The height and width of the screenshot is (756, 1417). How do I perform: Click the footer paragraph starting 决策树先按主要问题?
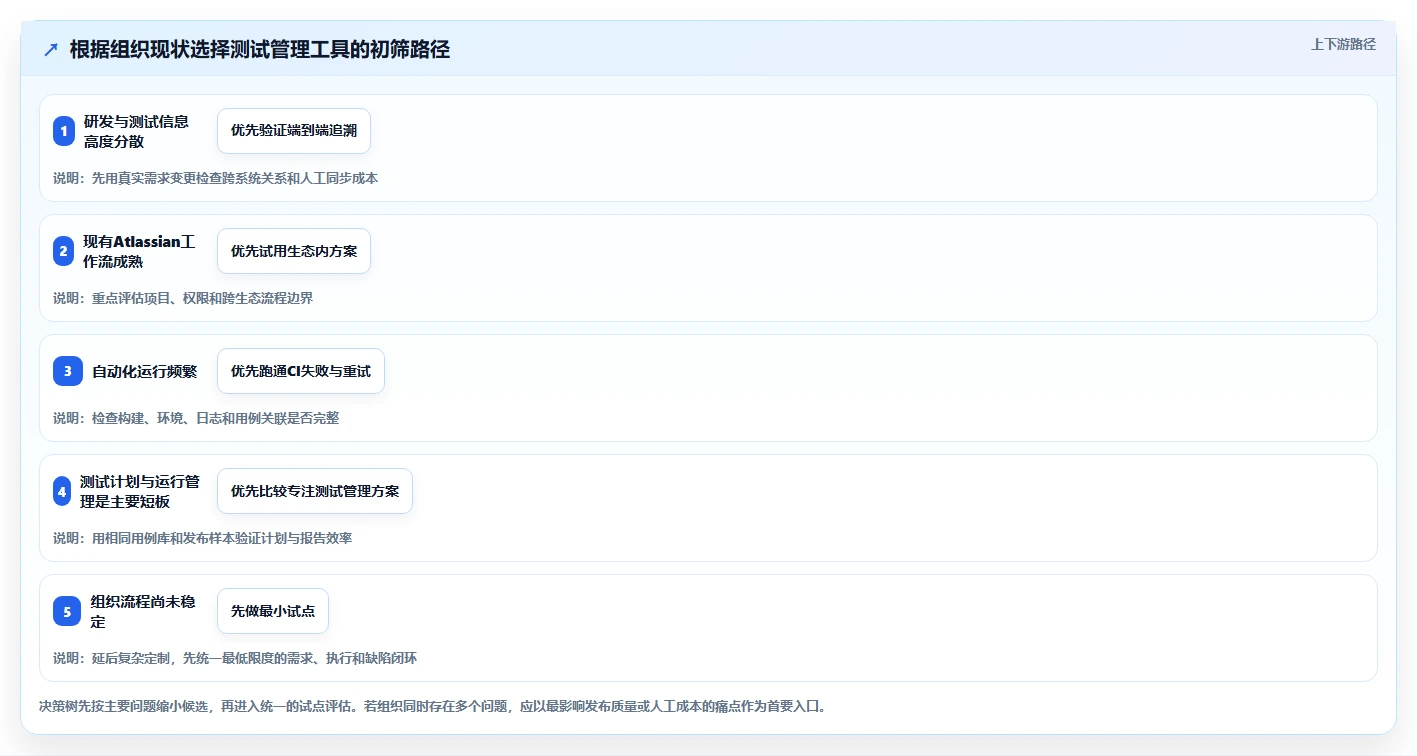tap(432, 706)
